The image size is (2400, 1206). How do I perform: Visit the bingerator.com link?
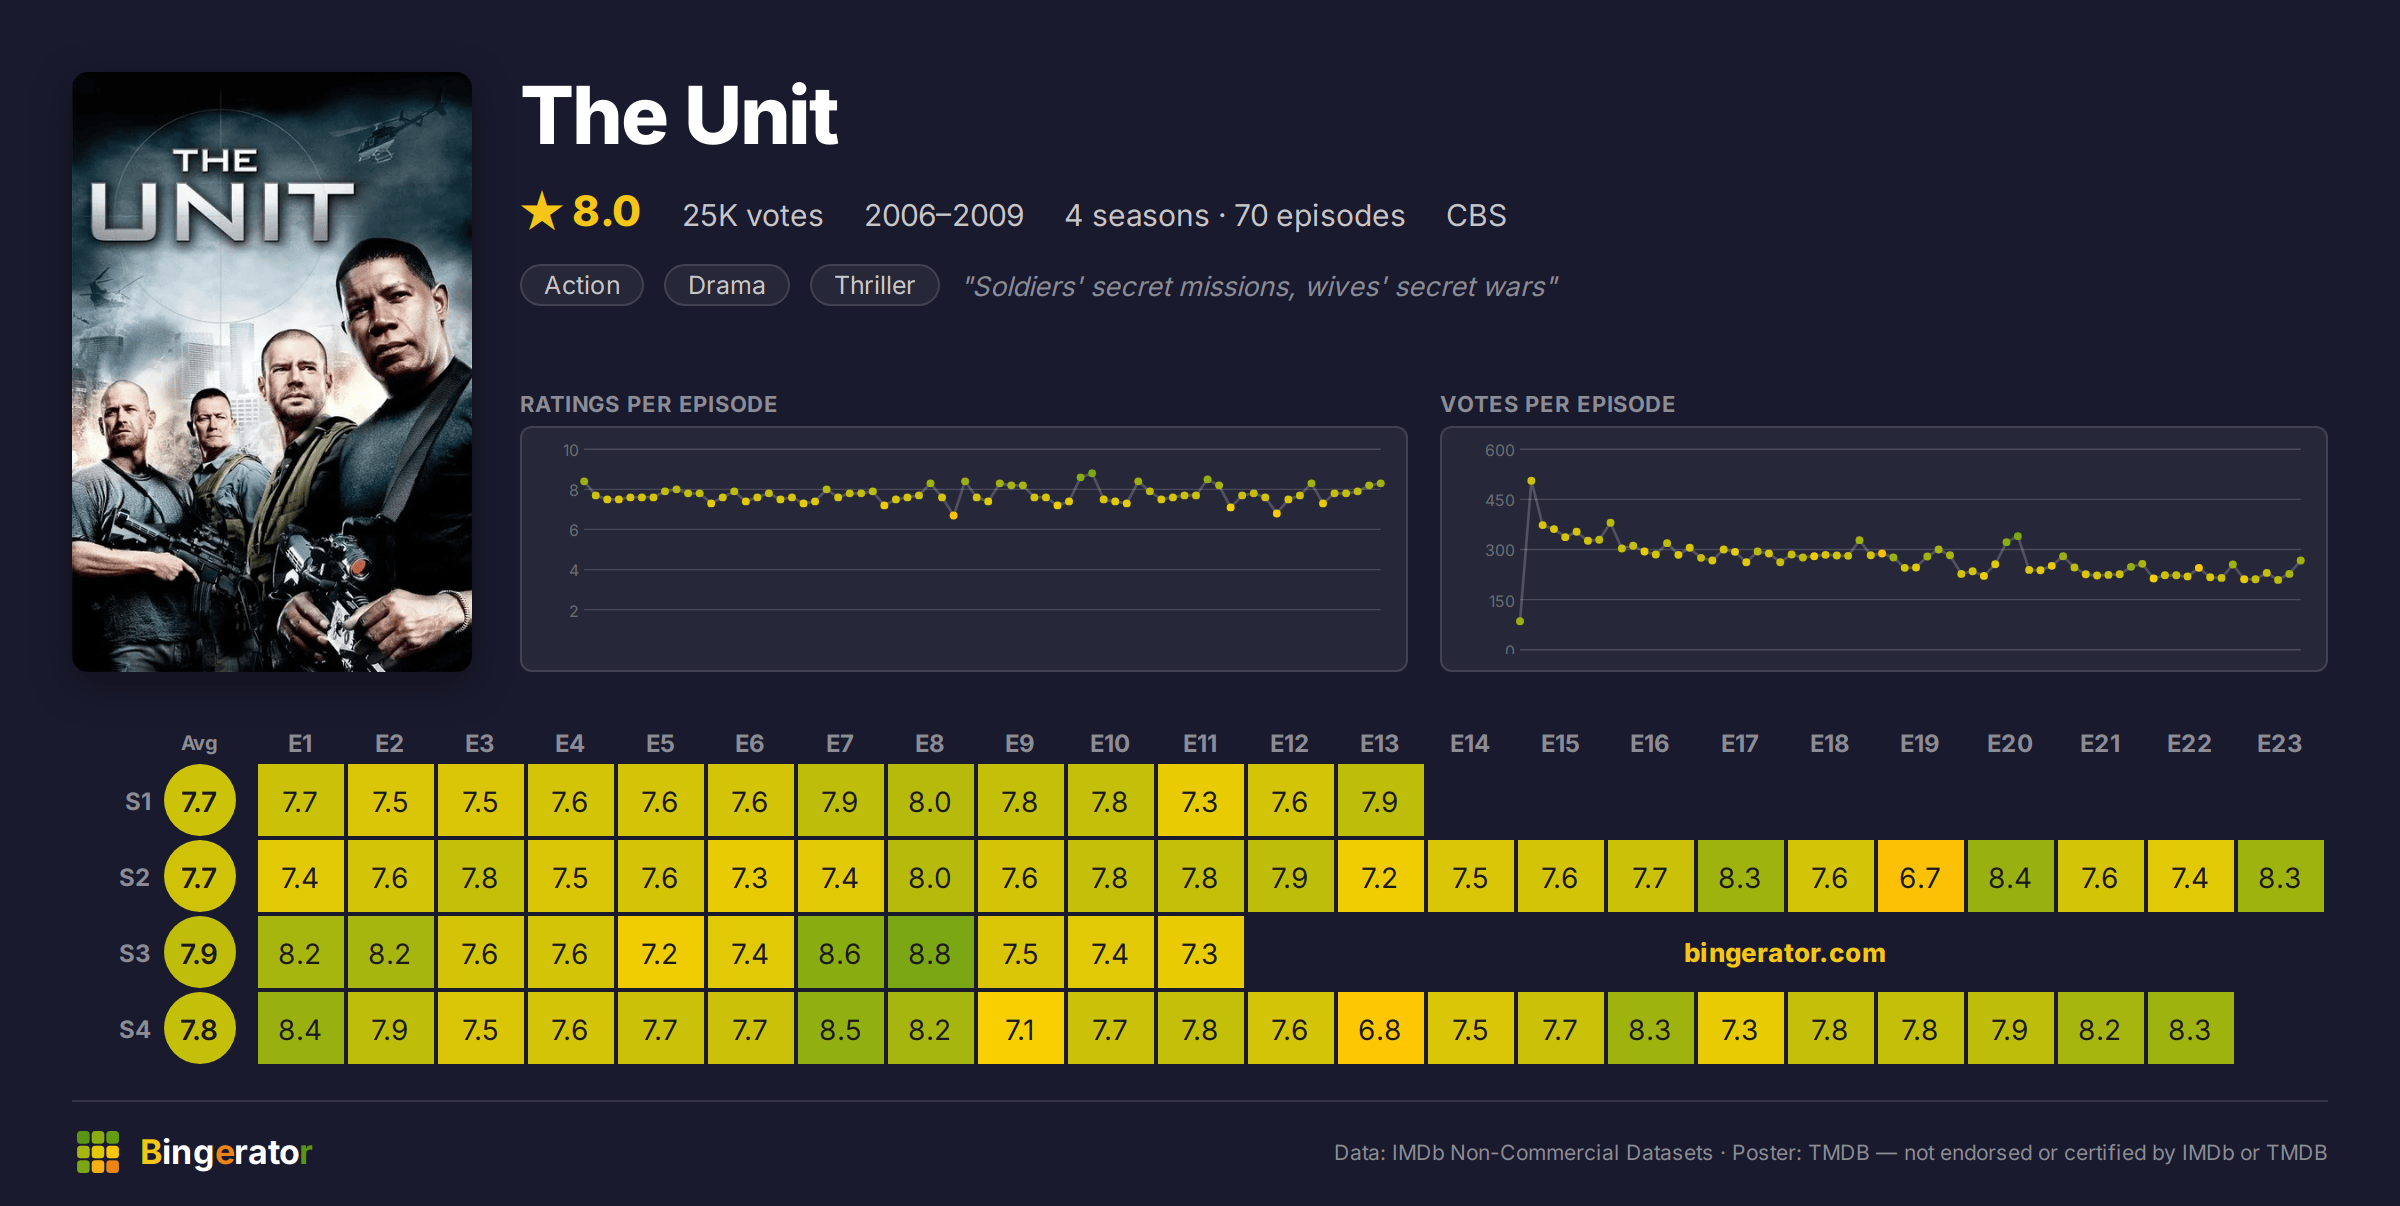[x=1785, y=953]
